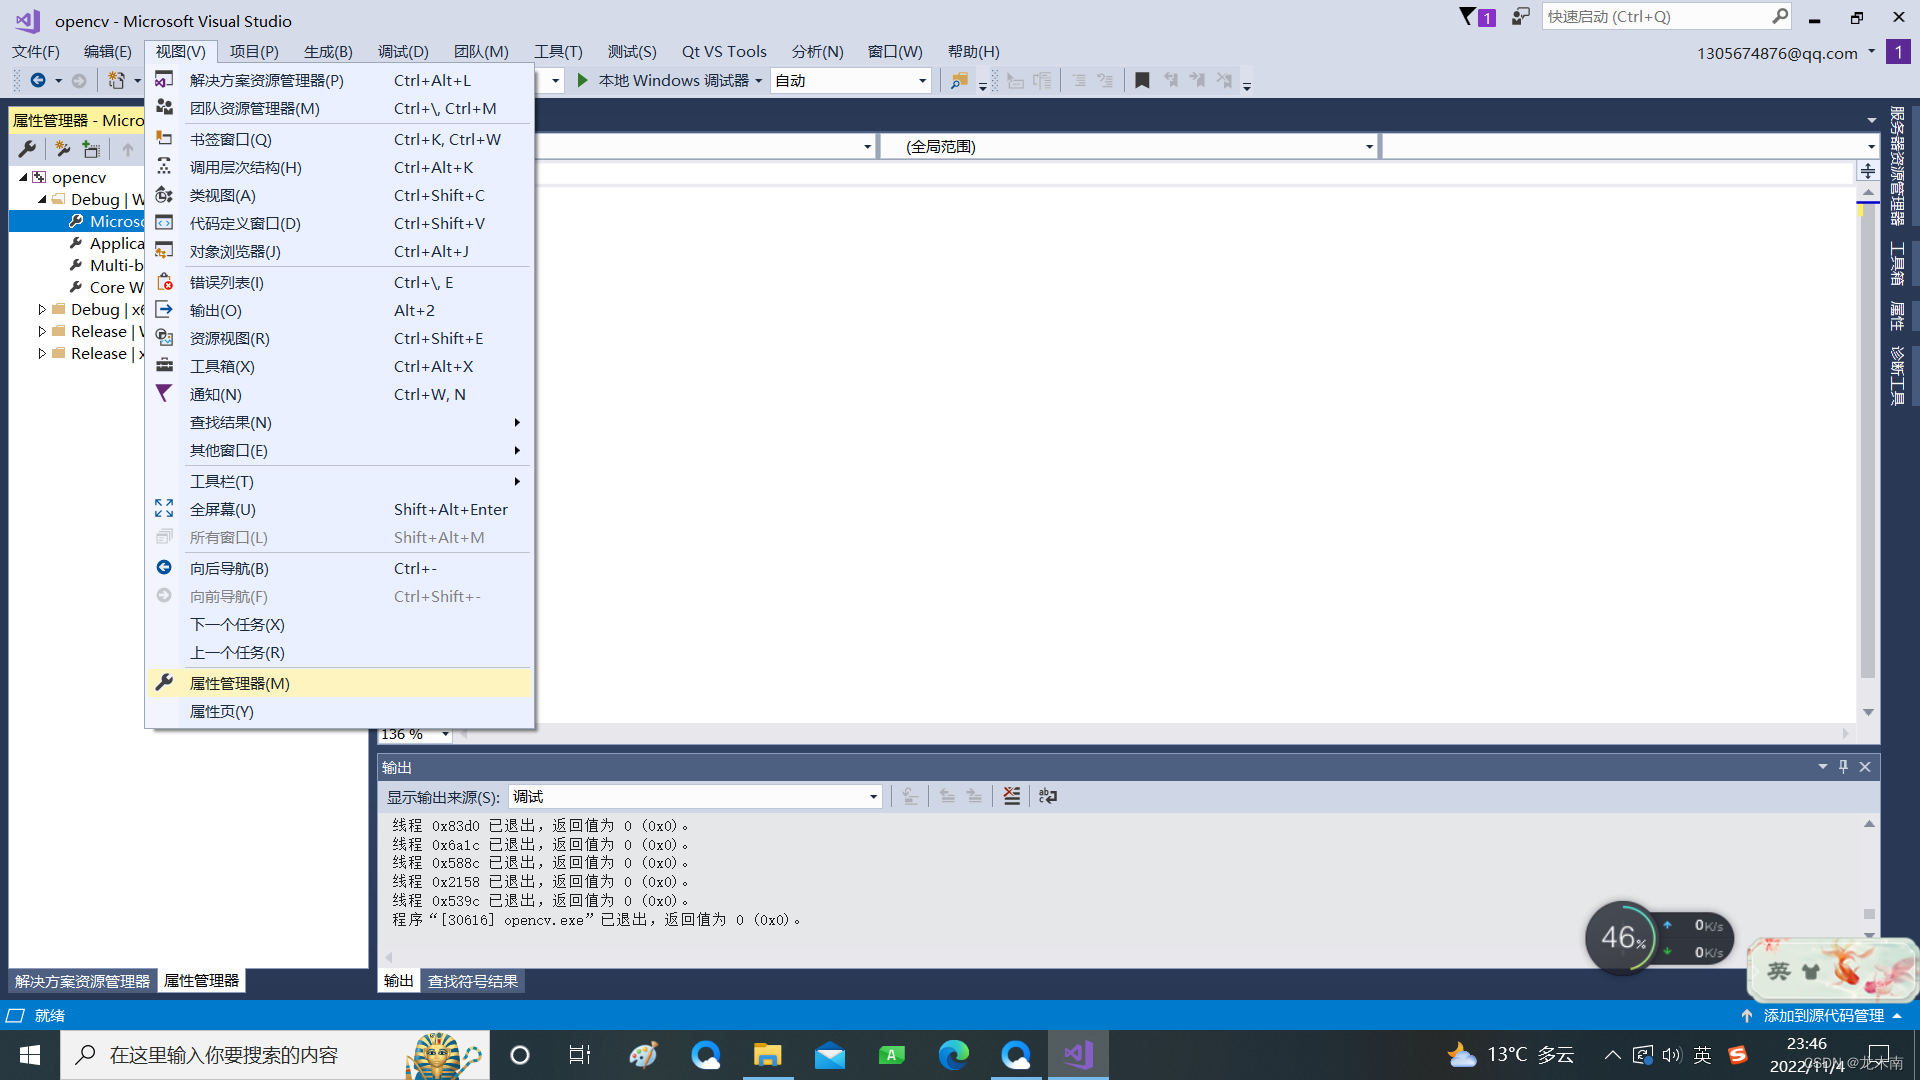Switch to the 解决方案资源管理器 bottom tab
The image size is (1920, 1080).
tap(80, 981)
